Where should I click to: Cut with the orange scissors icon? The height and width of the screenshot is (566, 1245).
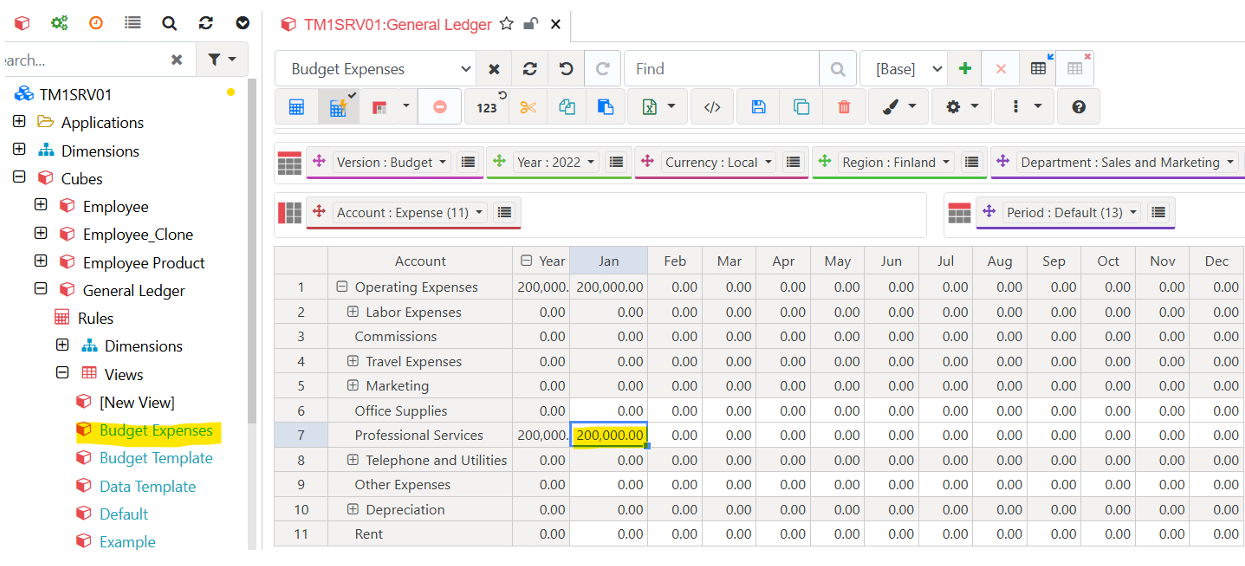(x=528, y=107)
